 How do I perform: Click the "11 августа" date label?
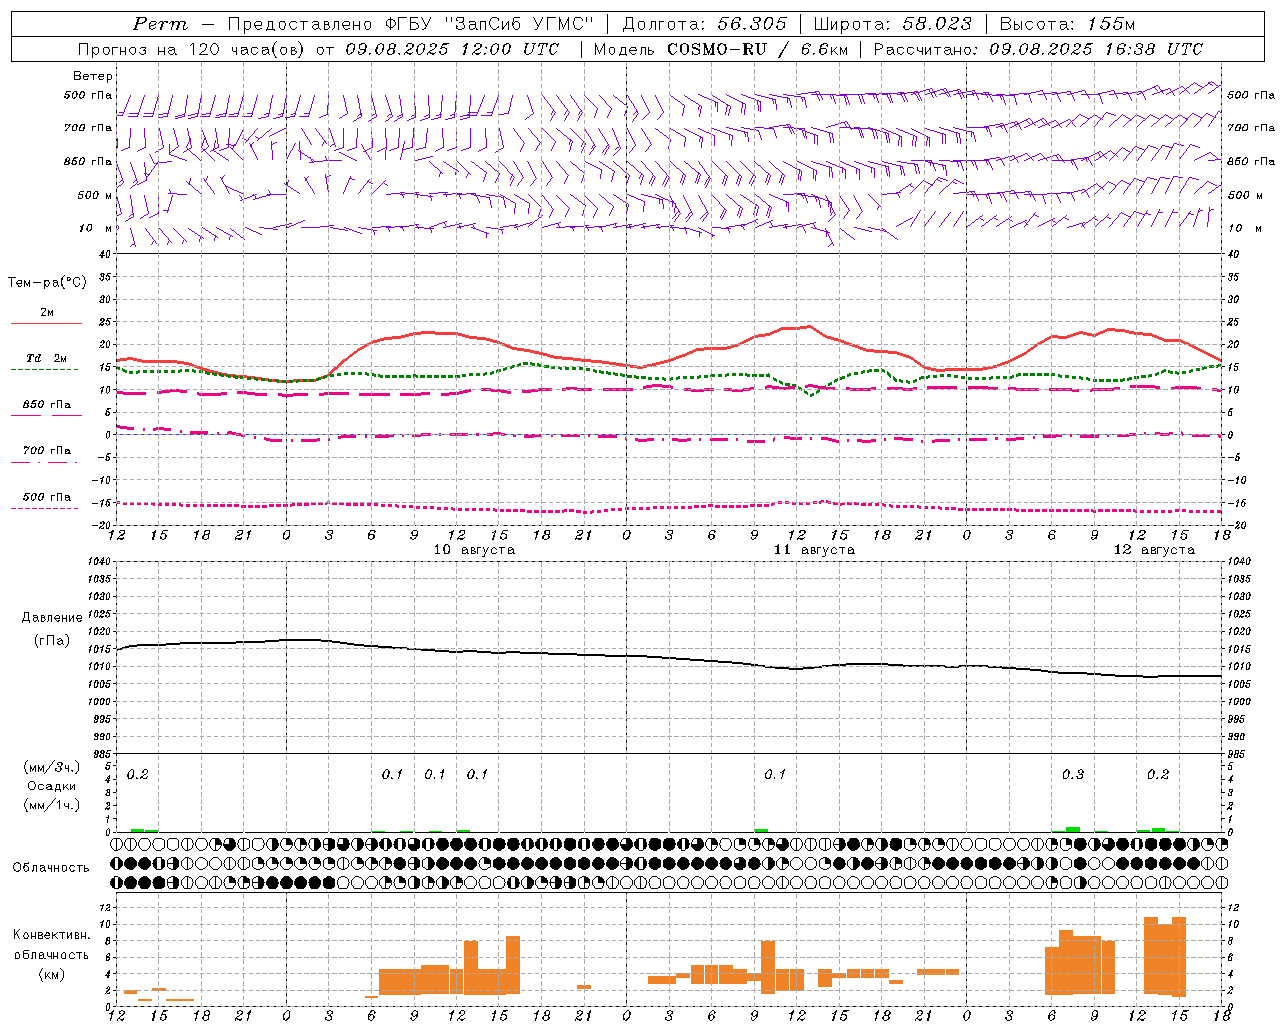click(x=814, y=549)
